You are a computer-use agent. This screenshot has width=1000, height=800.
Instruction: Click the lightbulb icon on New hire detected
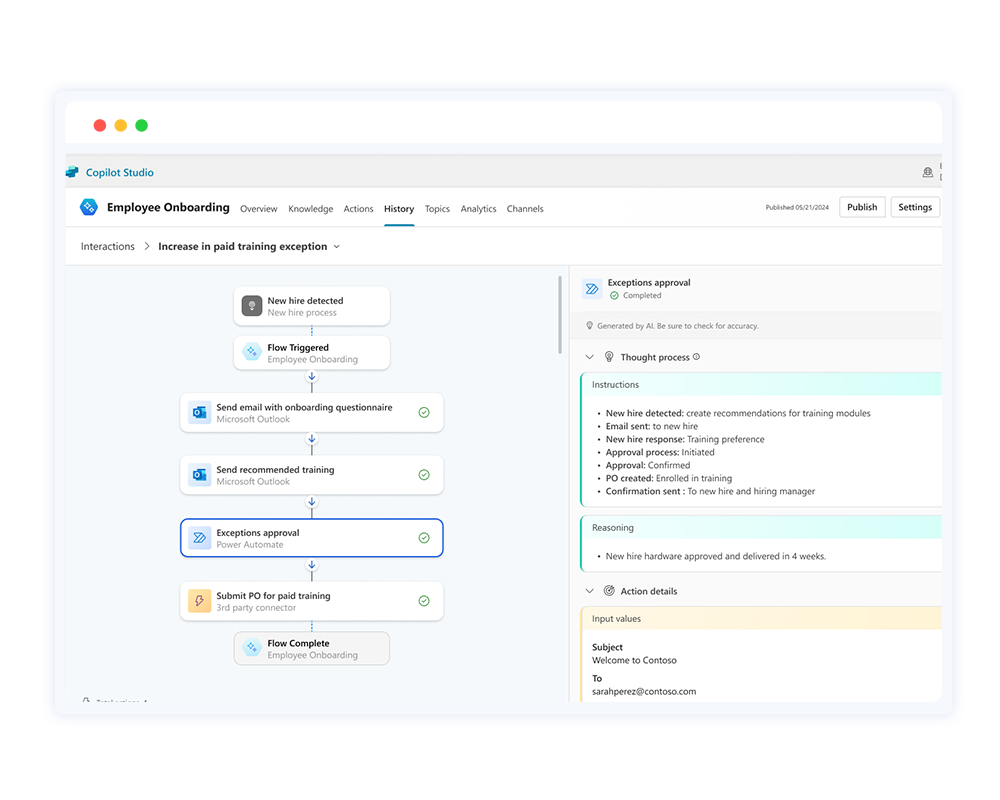tap(252, 306)
